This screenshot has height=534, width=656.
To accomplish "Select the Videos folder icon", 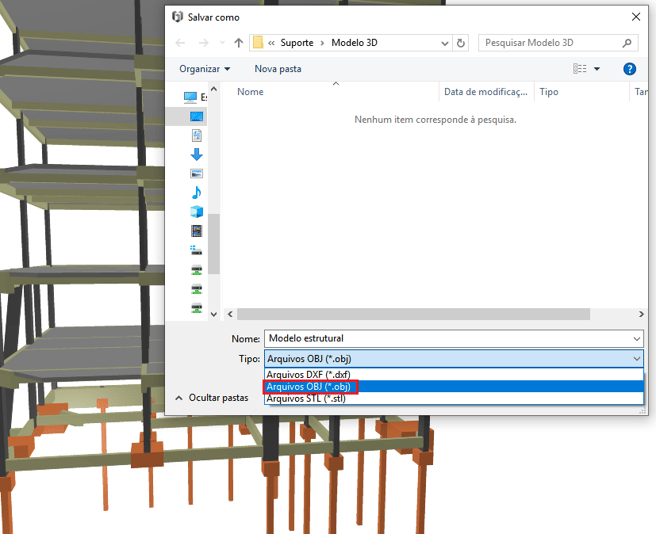I will click(x=196, y=230).
